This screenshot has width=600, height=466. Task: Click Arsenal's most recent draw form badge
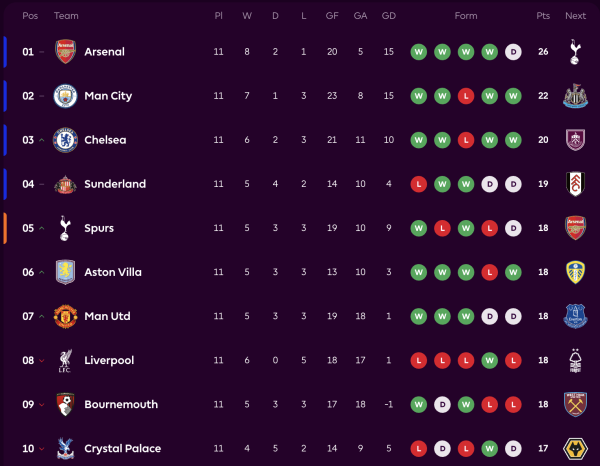coord(513,52)
